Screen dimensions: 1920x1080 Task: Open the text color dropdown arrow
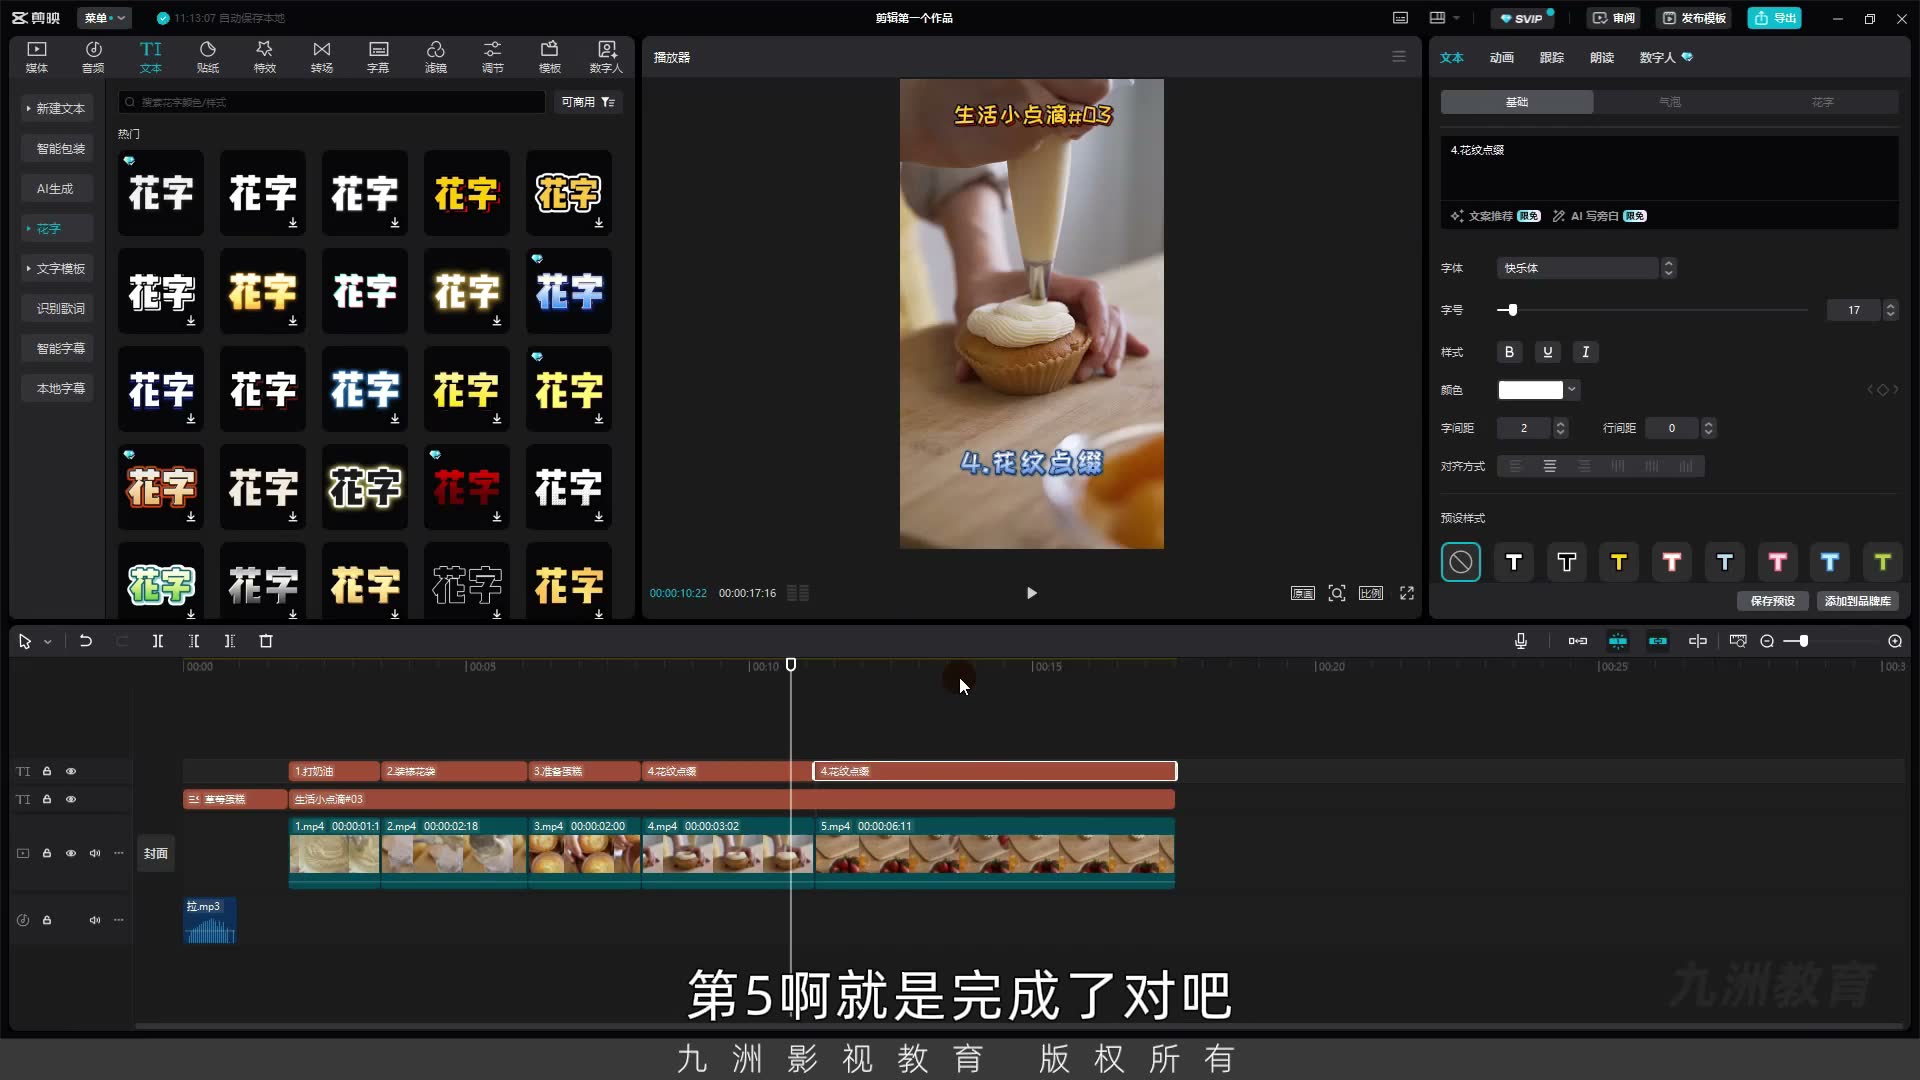[1572, 390]
